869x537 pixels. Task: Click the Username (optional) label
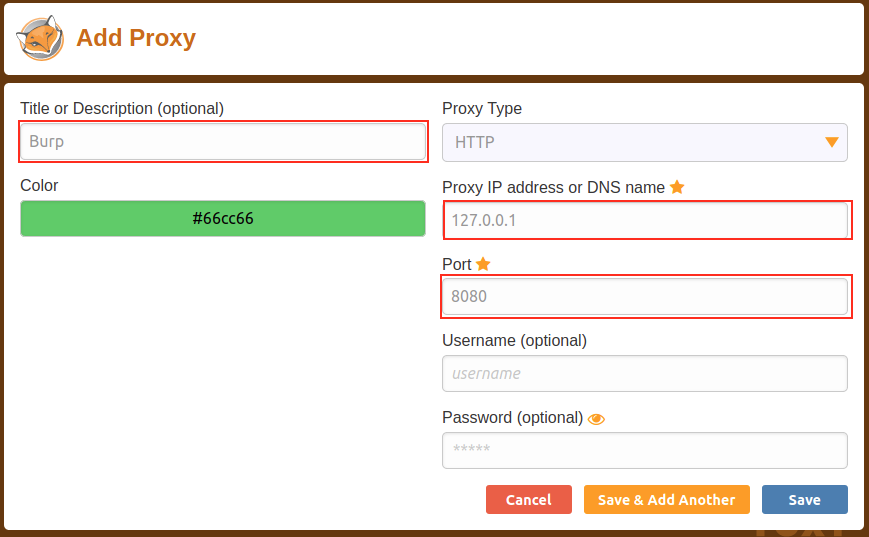[x=514, y=340]
